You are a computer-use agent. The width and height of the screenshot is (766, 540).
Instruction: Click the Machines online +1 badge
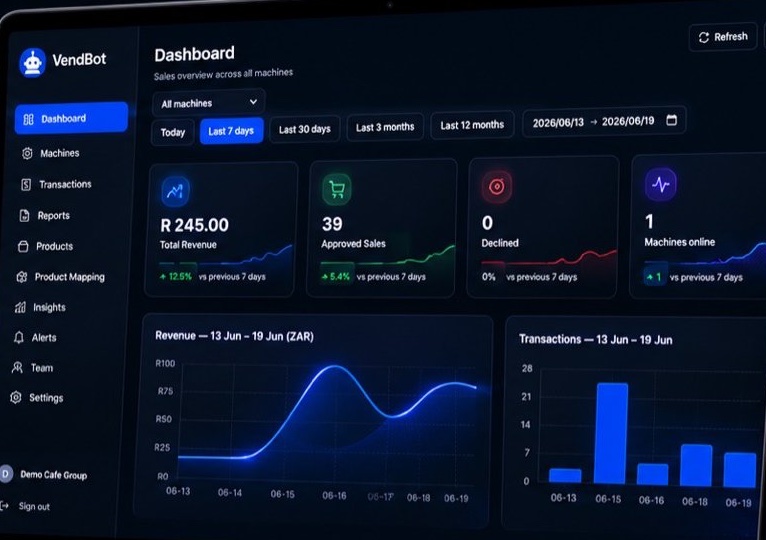(655, 277)
